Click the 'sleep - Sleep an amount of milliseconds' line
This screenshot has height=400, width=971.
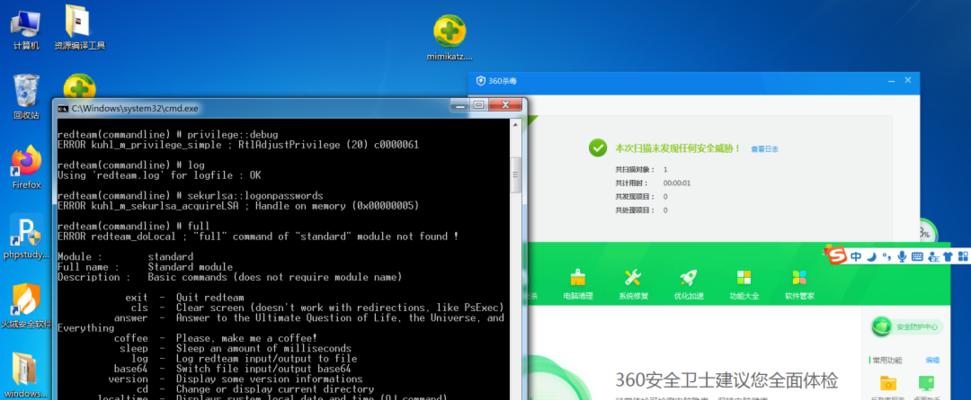[x=235, y=349]
